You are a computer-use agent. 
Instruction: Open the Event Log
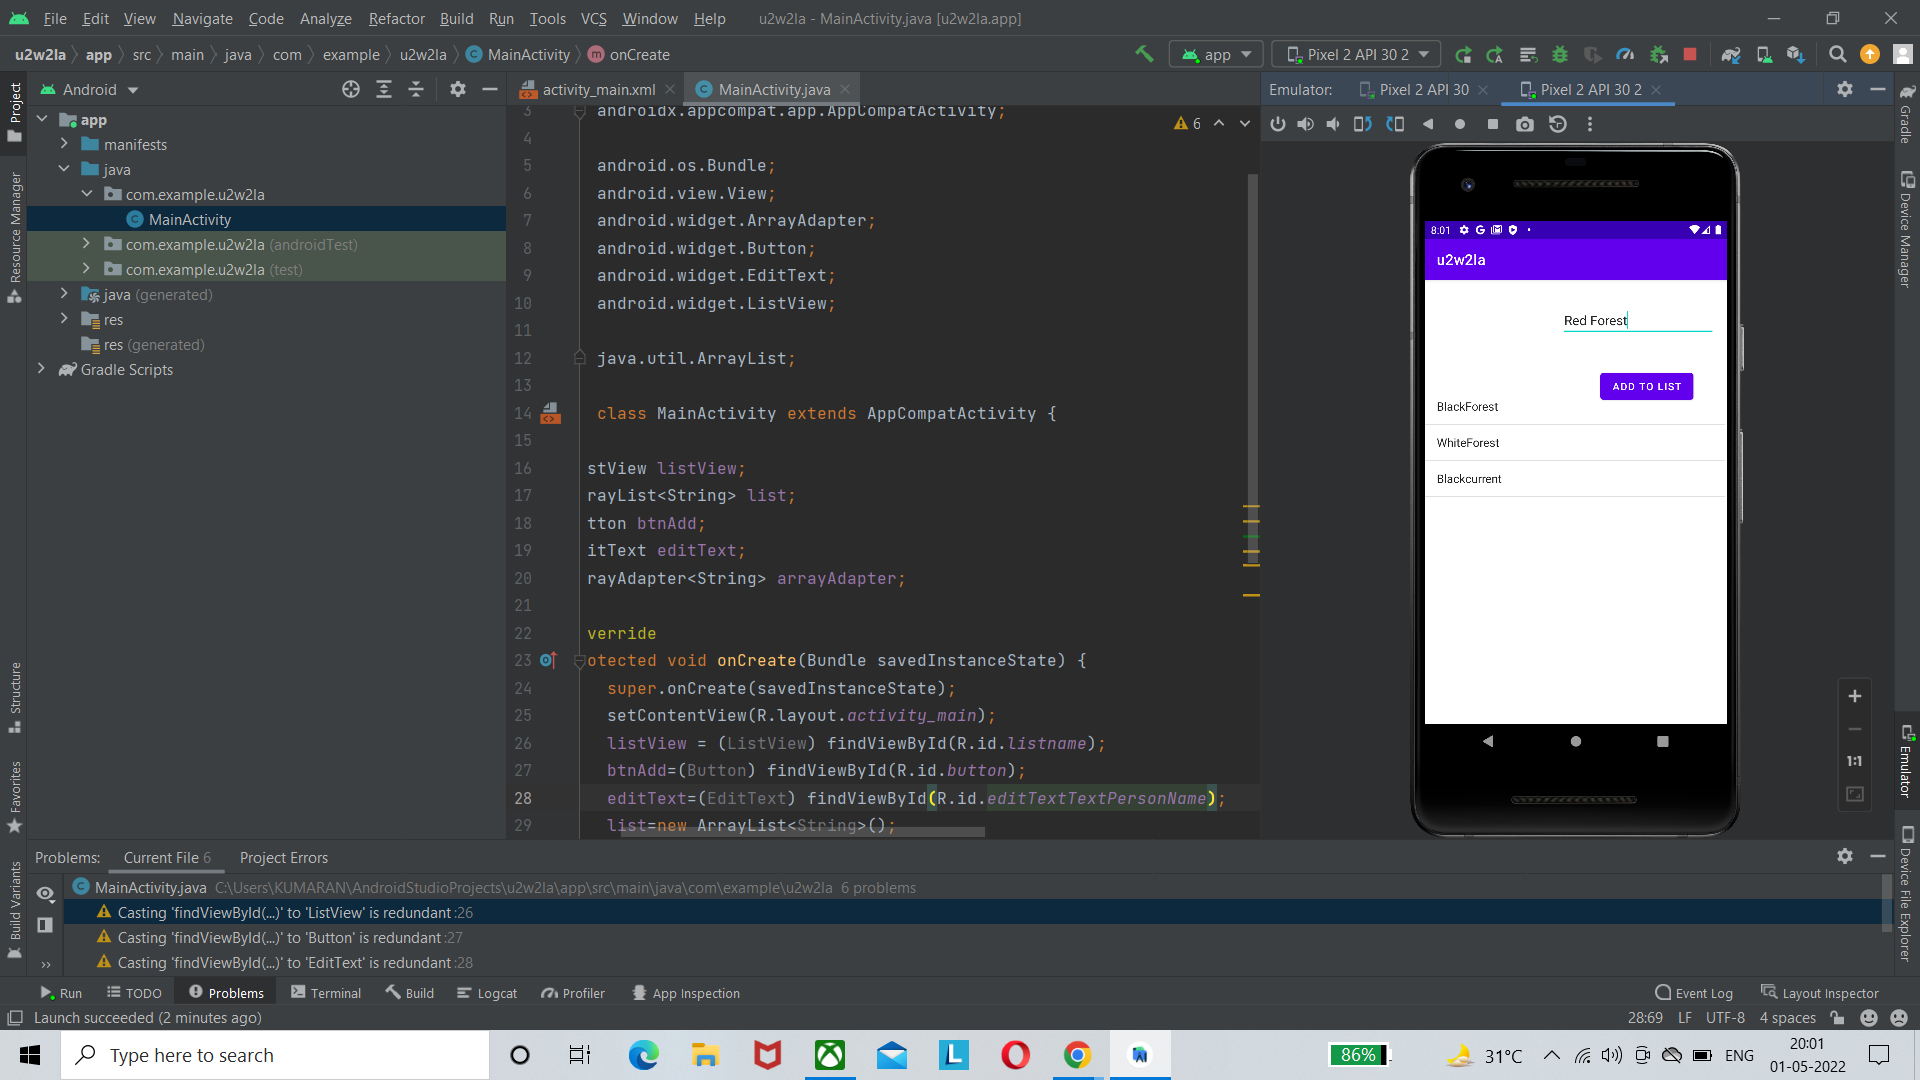[1694, 992]
